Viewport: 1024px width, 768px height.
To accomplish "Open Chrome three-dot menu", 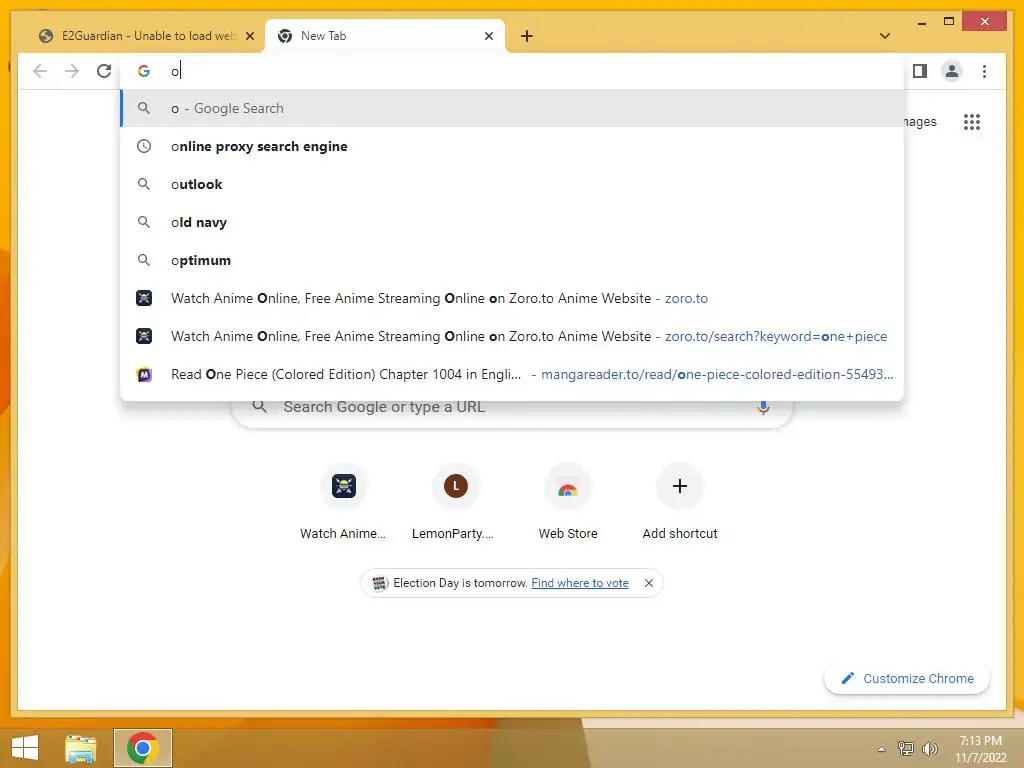I will (984, 71).
